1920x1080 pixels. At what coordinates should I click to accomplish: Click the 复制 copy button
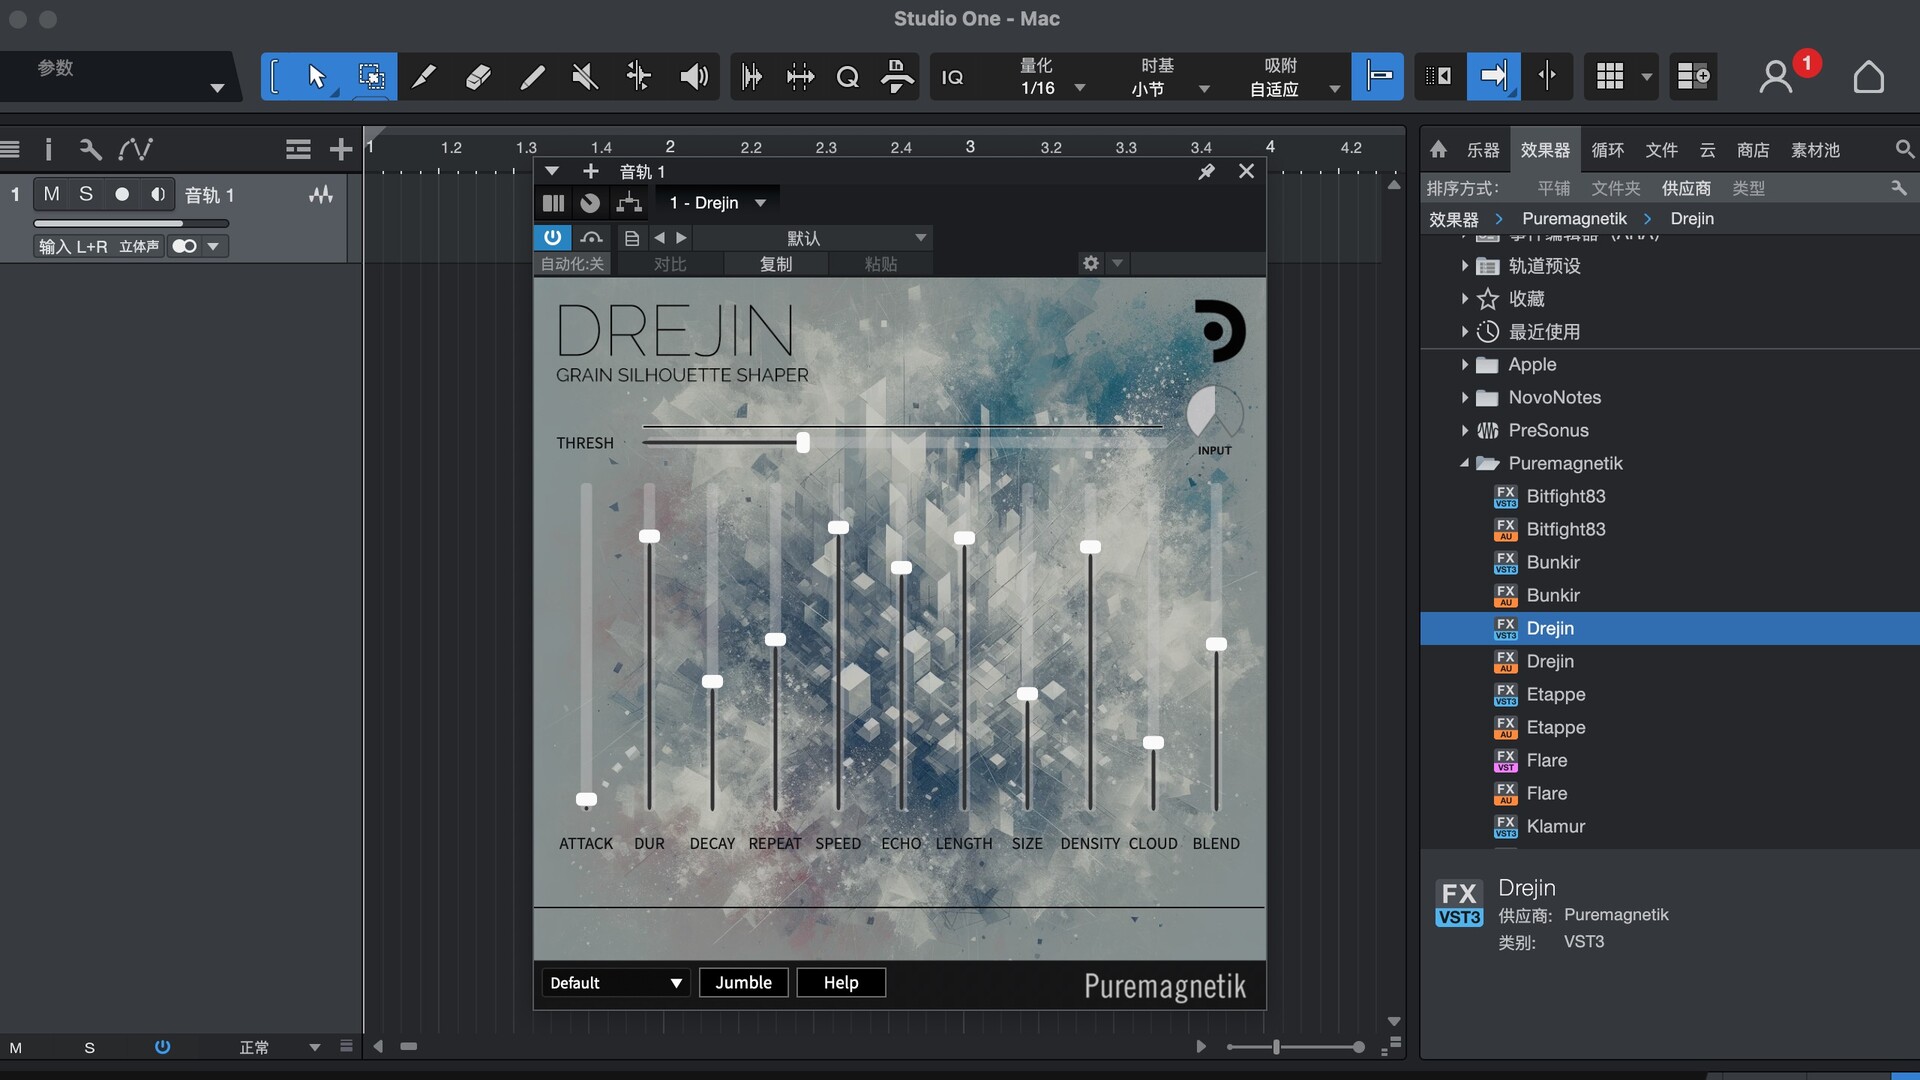pos(776,264)
